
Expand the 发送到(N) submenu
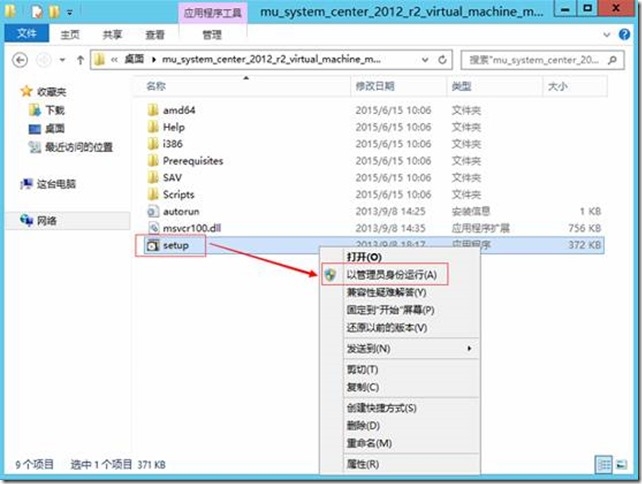(x=409, y=348)
